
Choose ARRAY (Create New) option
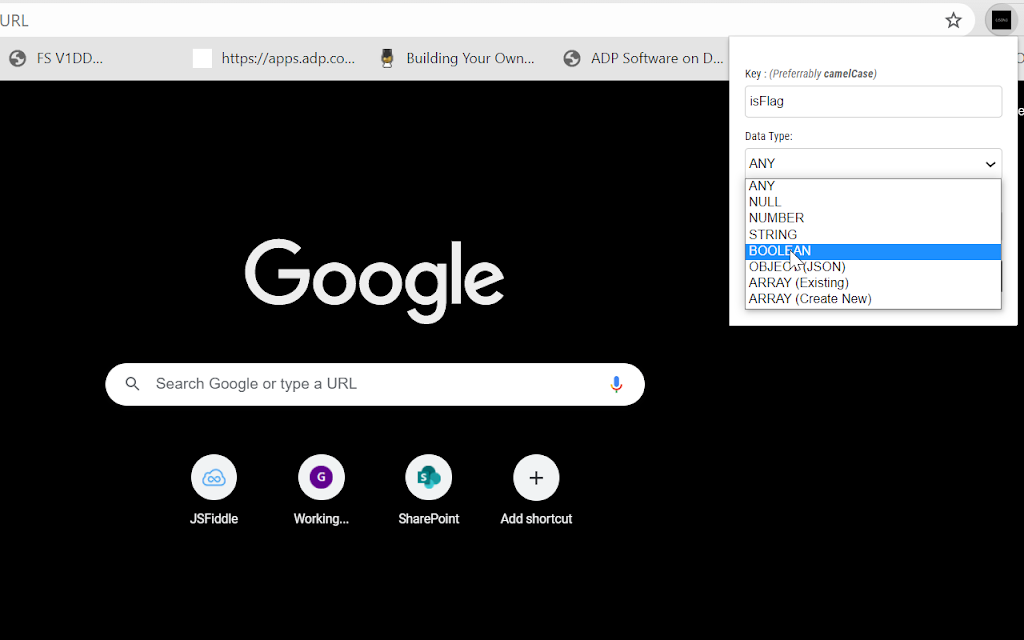click(x=873, y=299)
